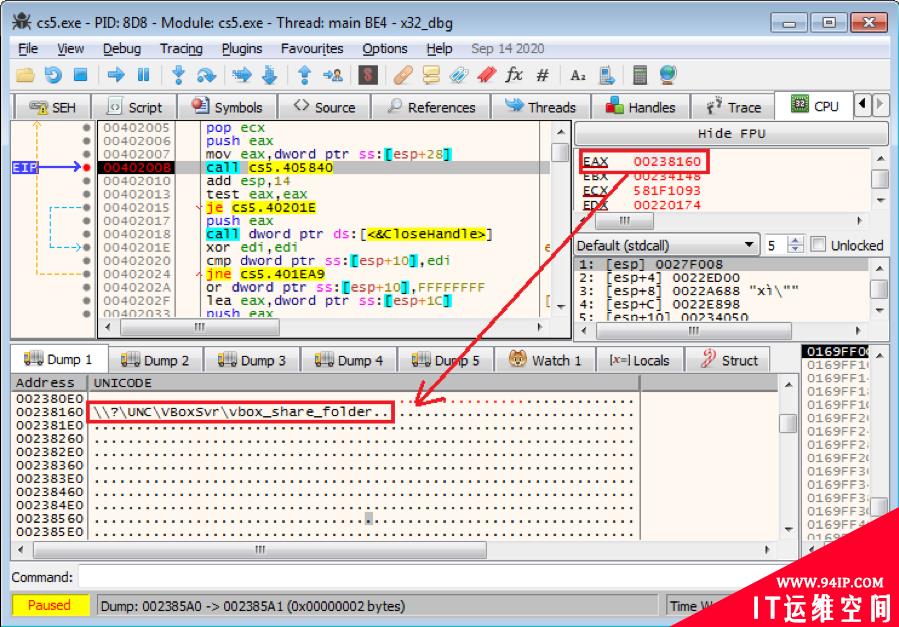
Task: Switch to Dump 3 tab
Action: [251, 360]
